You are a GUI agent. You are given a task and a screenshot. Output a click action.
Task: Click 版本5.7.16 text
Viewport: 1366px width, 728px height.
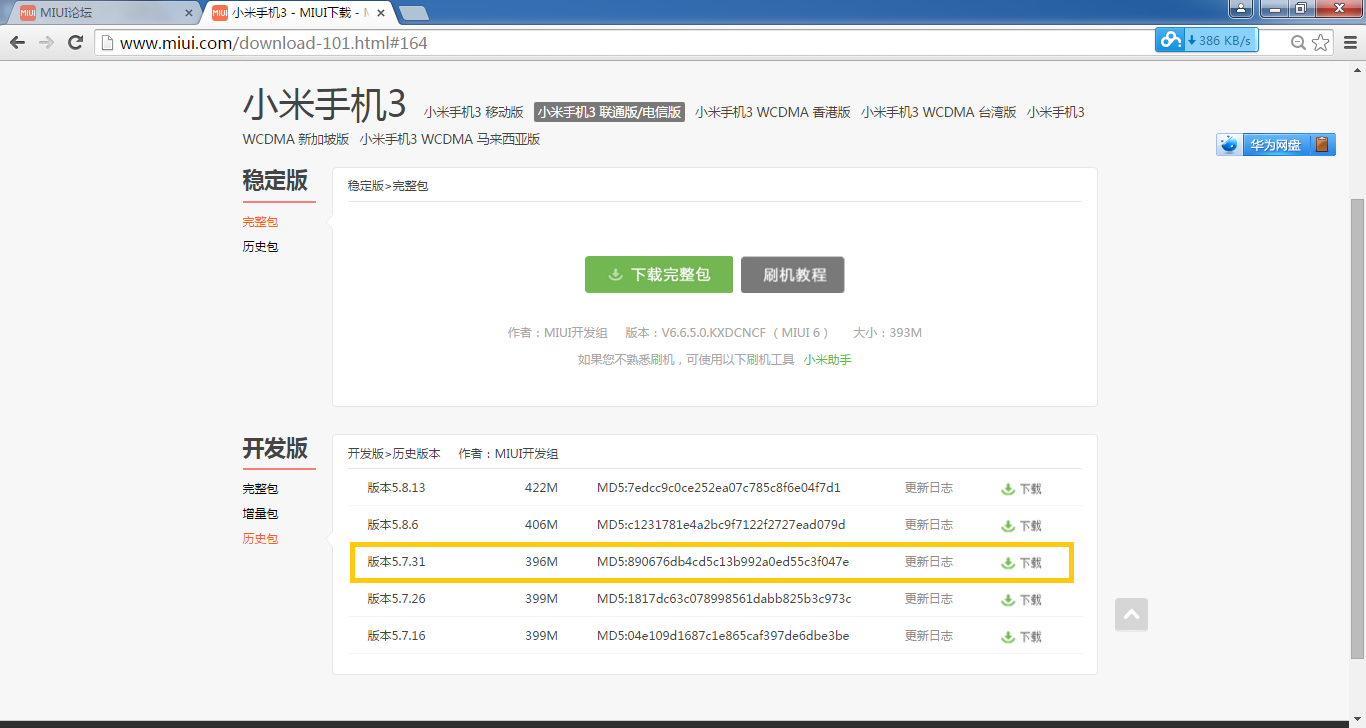396,636
